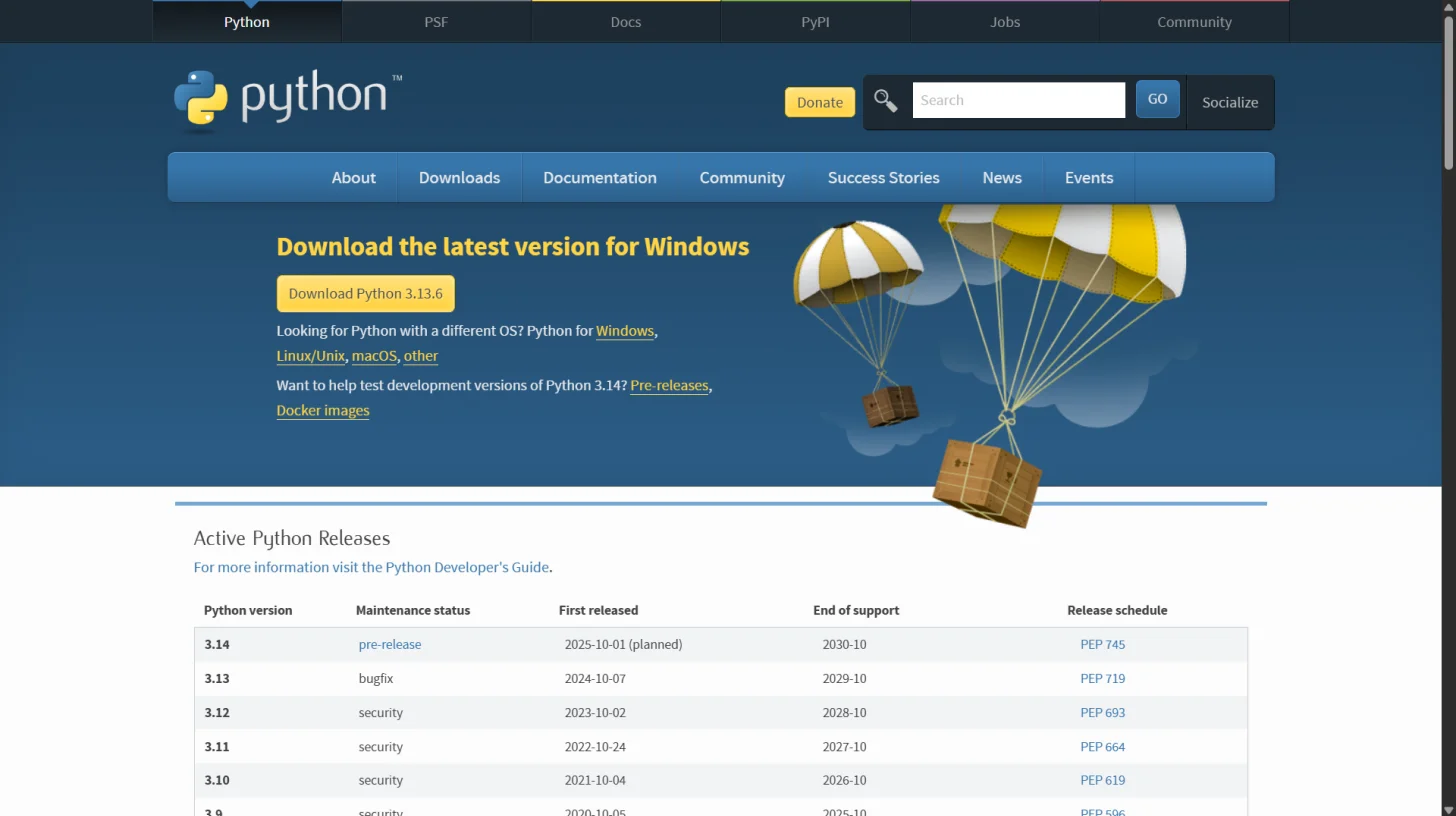Click the '2028-10' end of support cell

coord(844,712)
